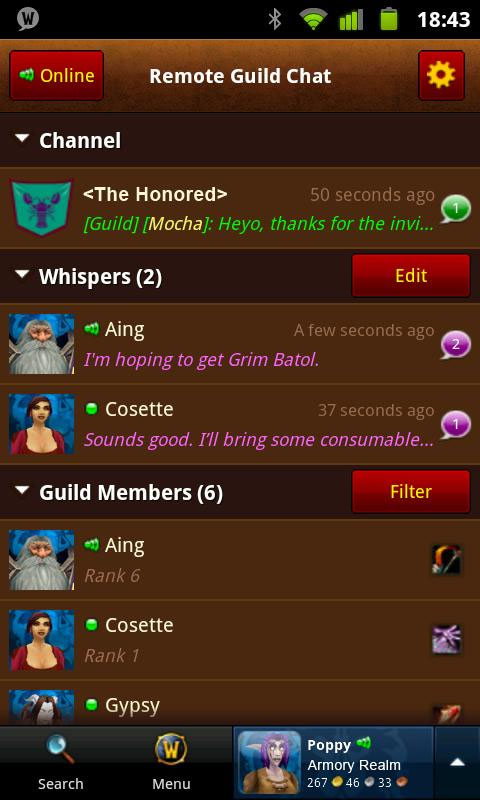Tap The Honored guild lobster tabard icon
This screenshot has height=800, width=480.
(42, 208)
